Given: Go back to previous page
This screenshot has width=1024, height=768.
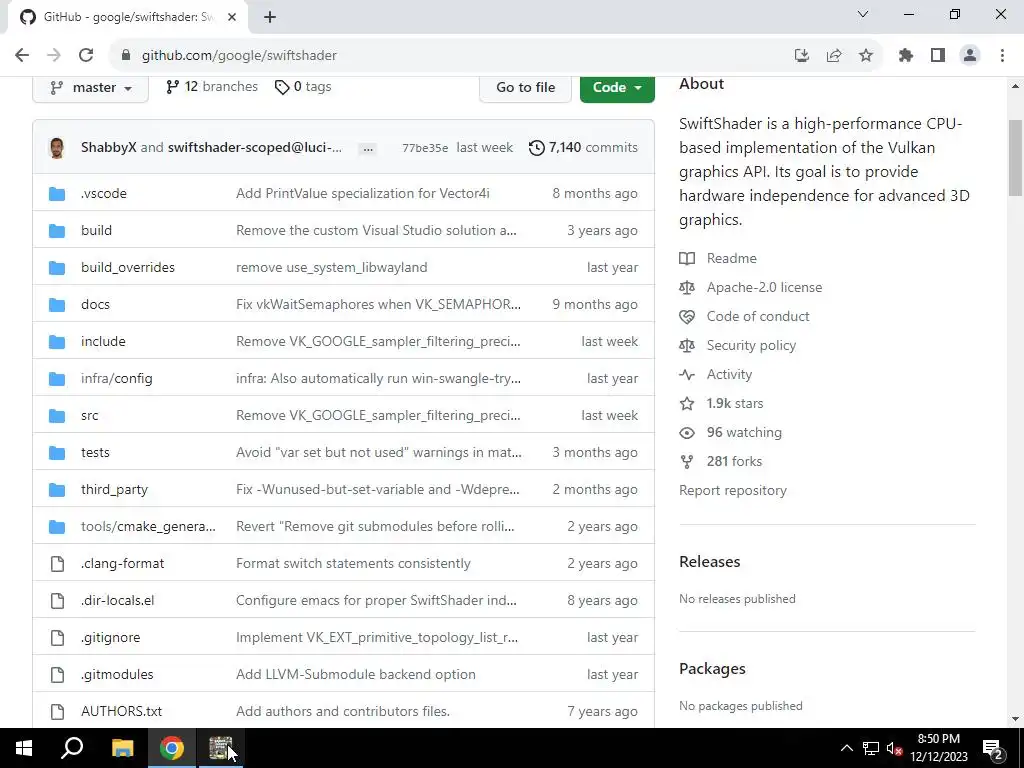Looking at the screenshot, I should (x=22, y=56).
